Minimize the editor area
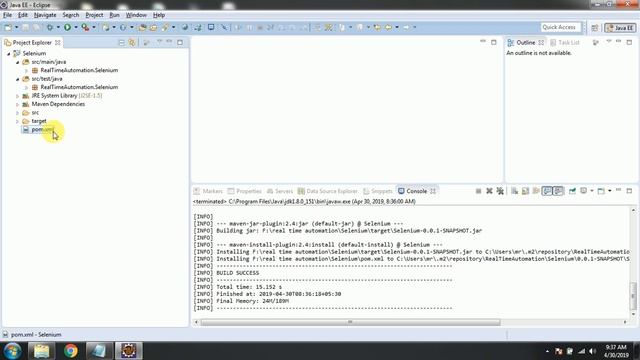The height and width of the screenshot is (360, 640). (x=483, y=42)
